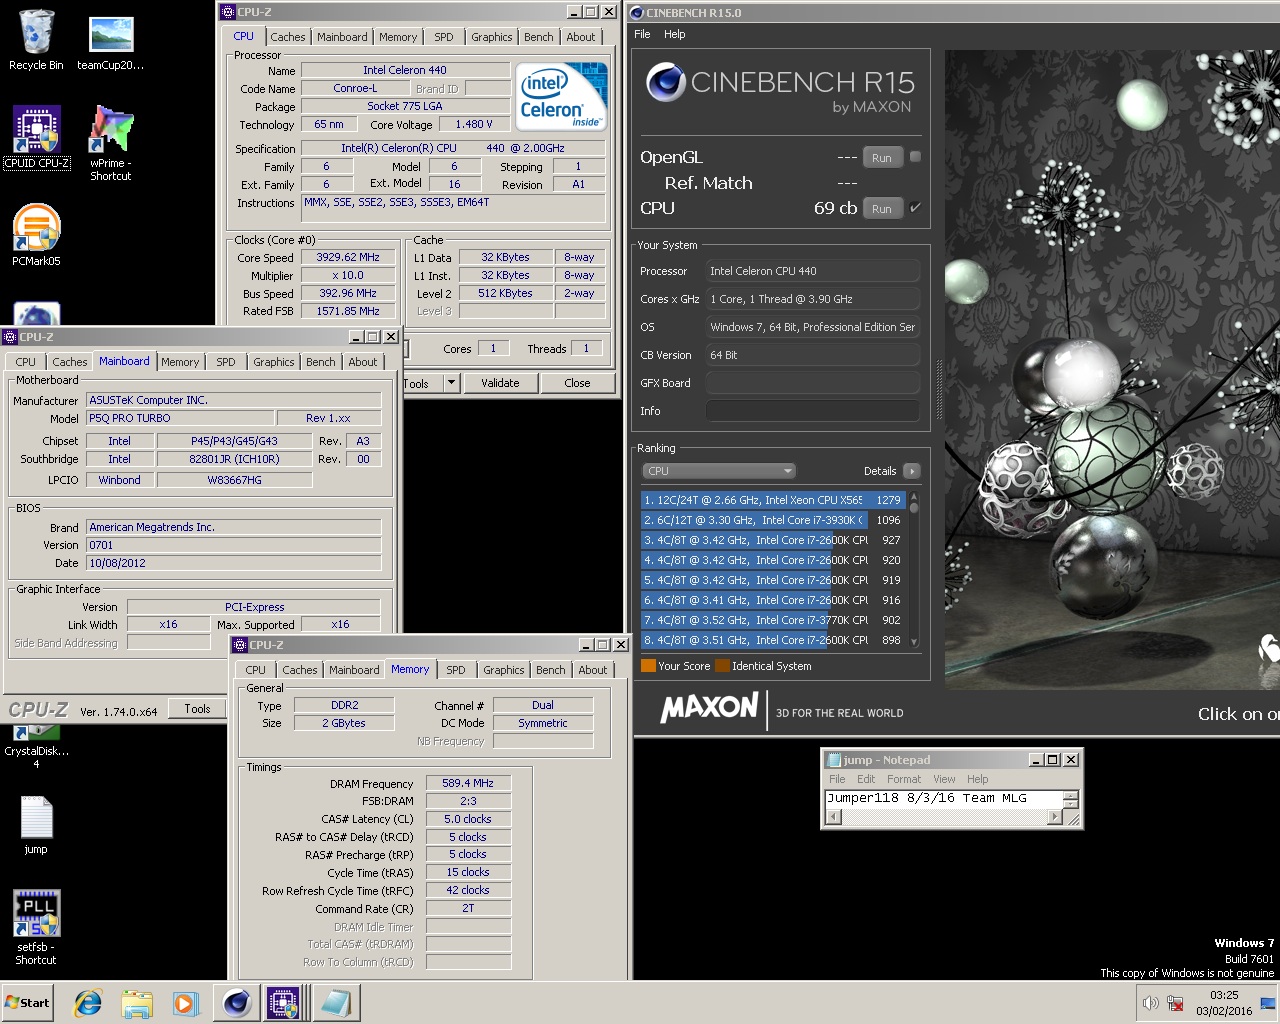This screenshot has width=1280, height=1024.
Task: Launch setfsb shortcut on desktop
Action: (x=36, y=927)
